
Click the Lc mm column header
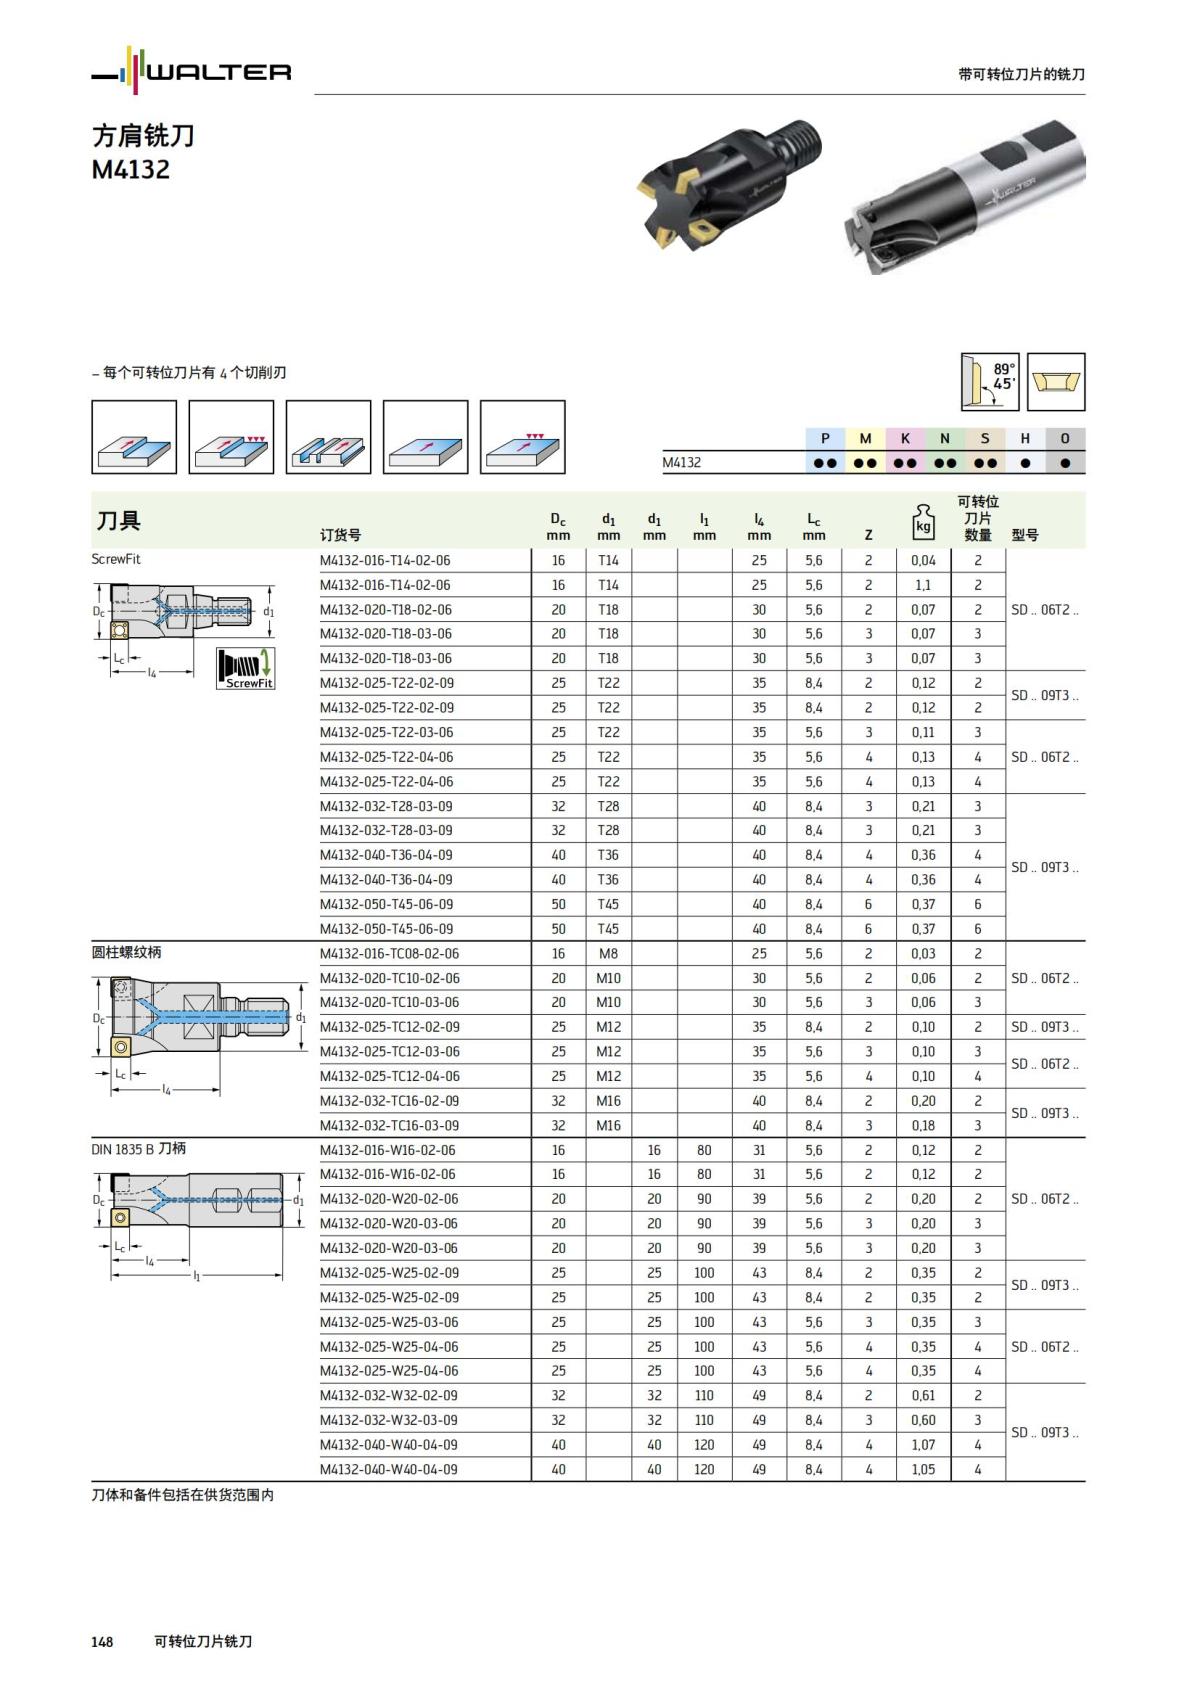coord(814,527)
